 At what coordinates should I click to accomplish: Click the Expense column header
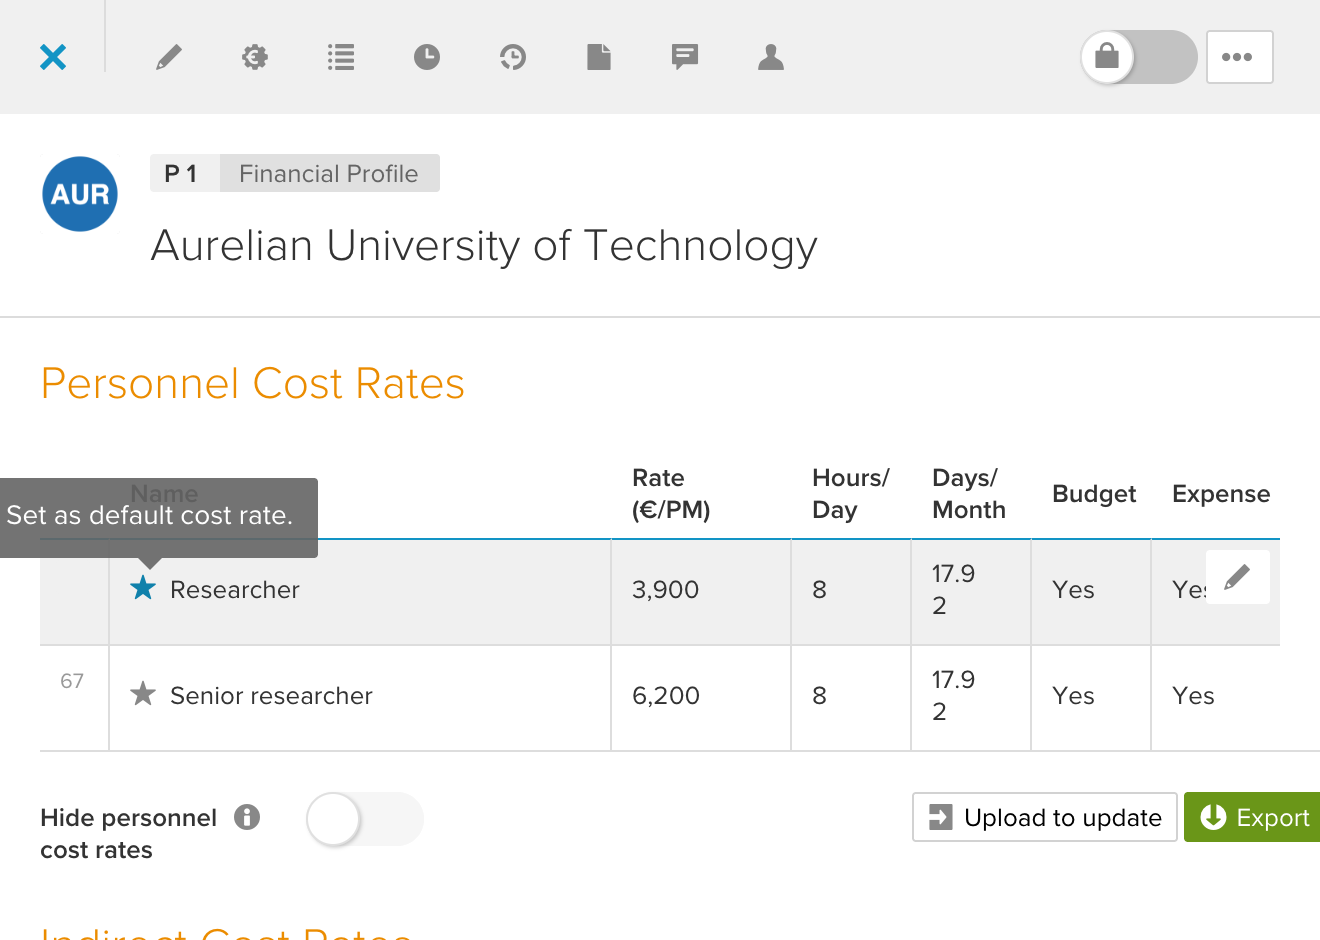[x=1221, y=494]
